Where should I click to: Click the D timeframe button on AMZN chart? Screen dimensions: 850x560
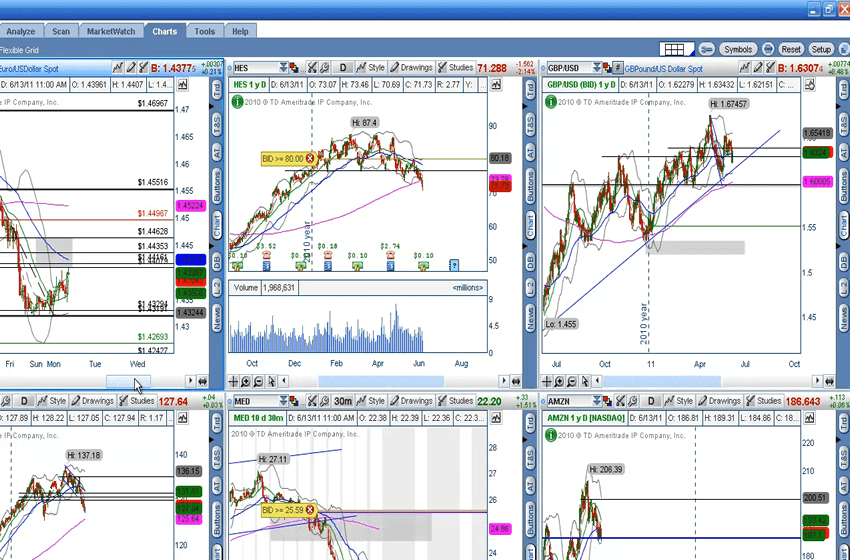[651, 401]
